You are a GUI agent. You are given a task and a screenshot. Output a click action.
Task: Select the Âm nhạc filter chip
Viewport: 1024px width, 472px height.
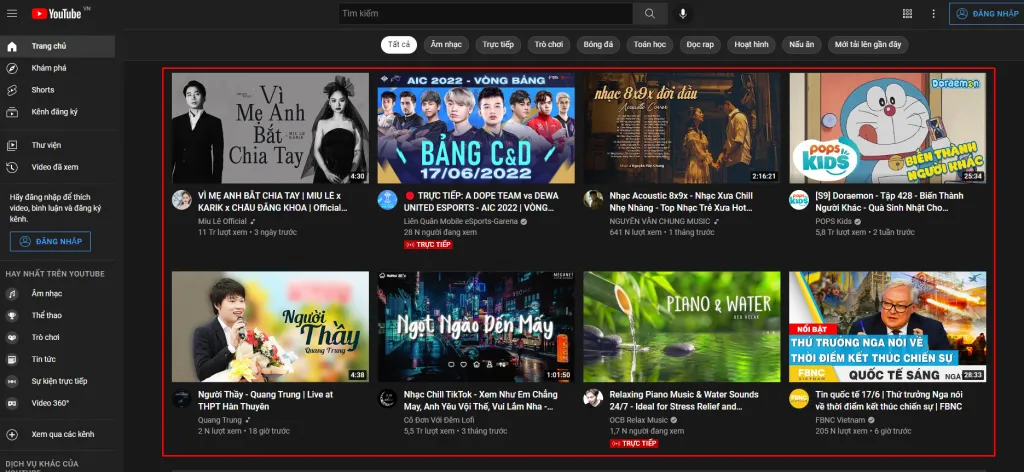tap(446, 45)
